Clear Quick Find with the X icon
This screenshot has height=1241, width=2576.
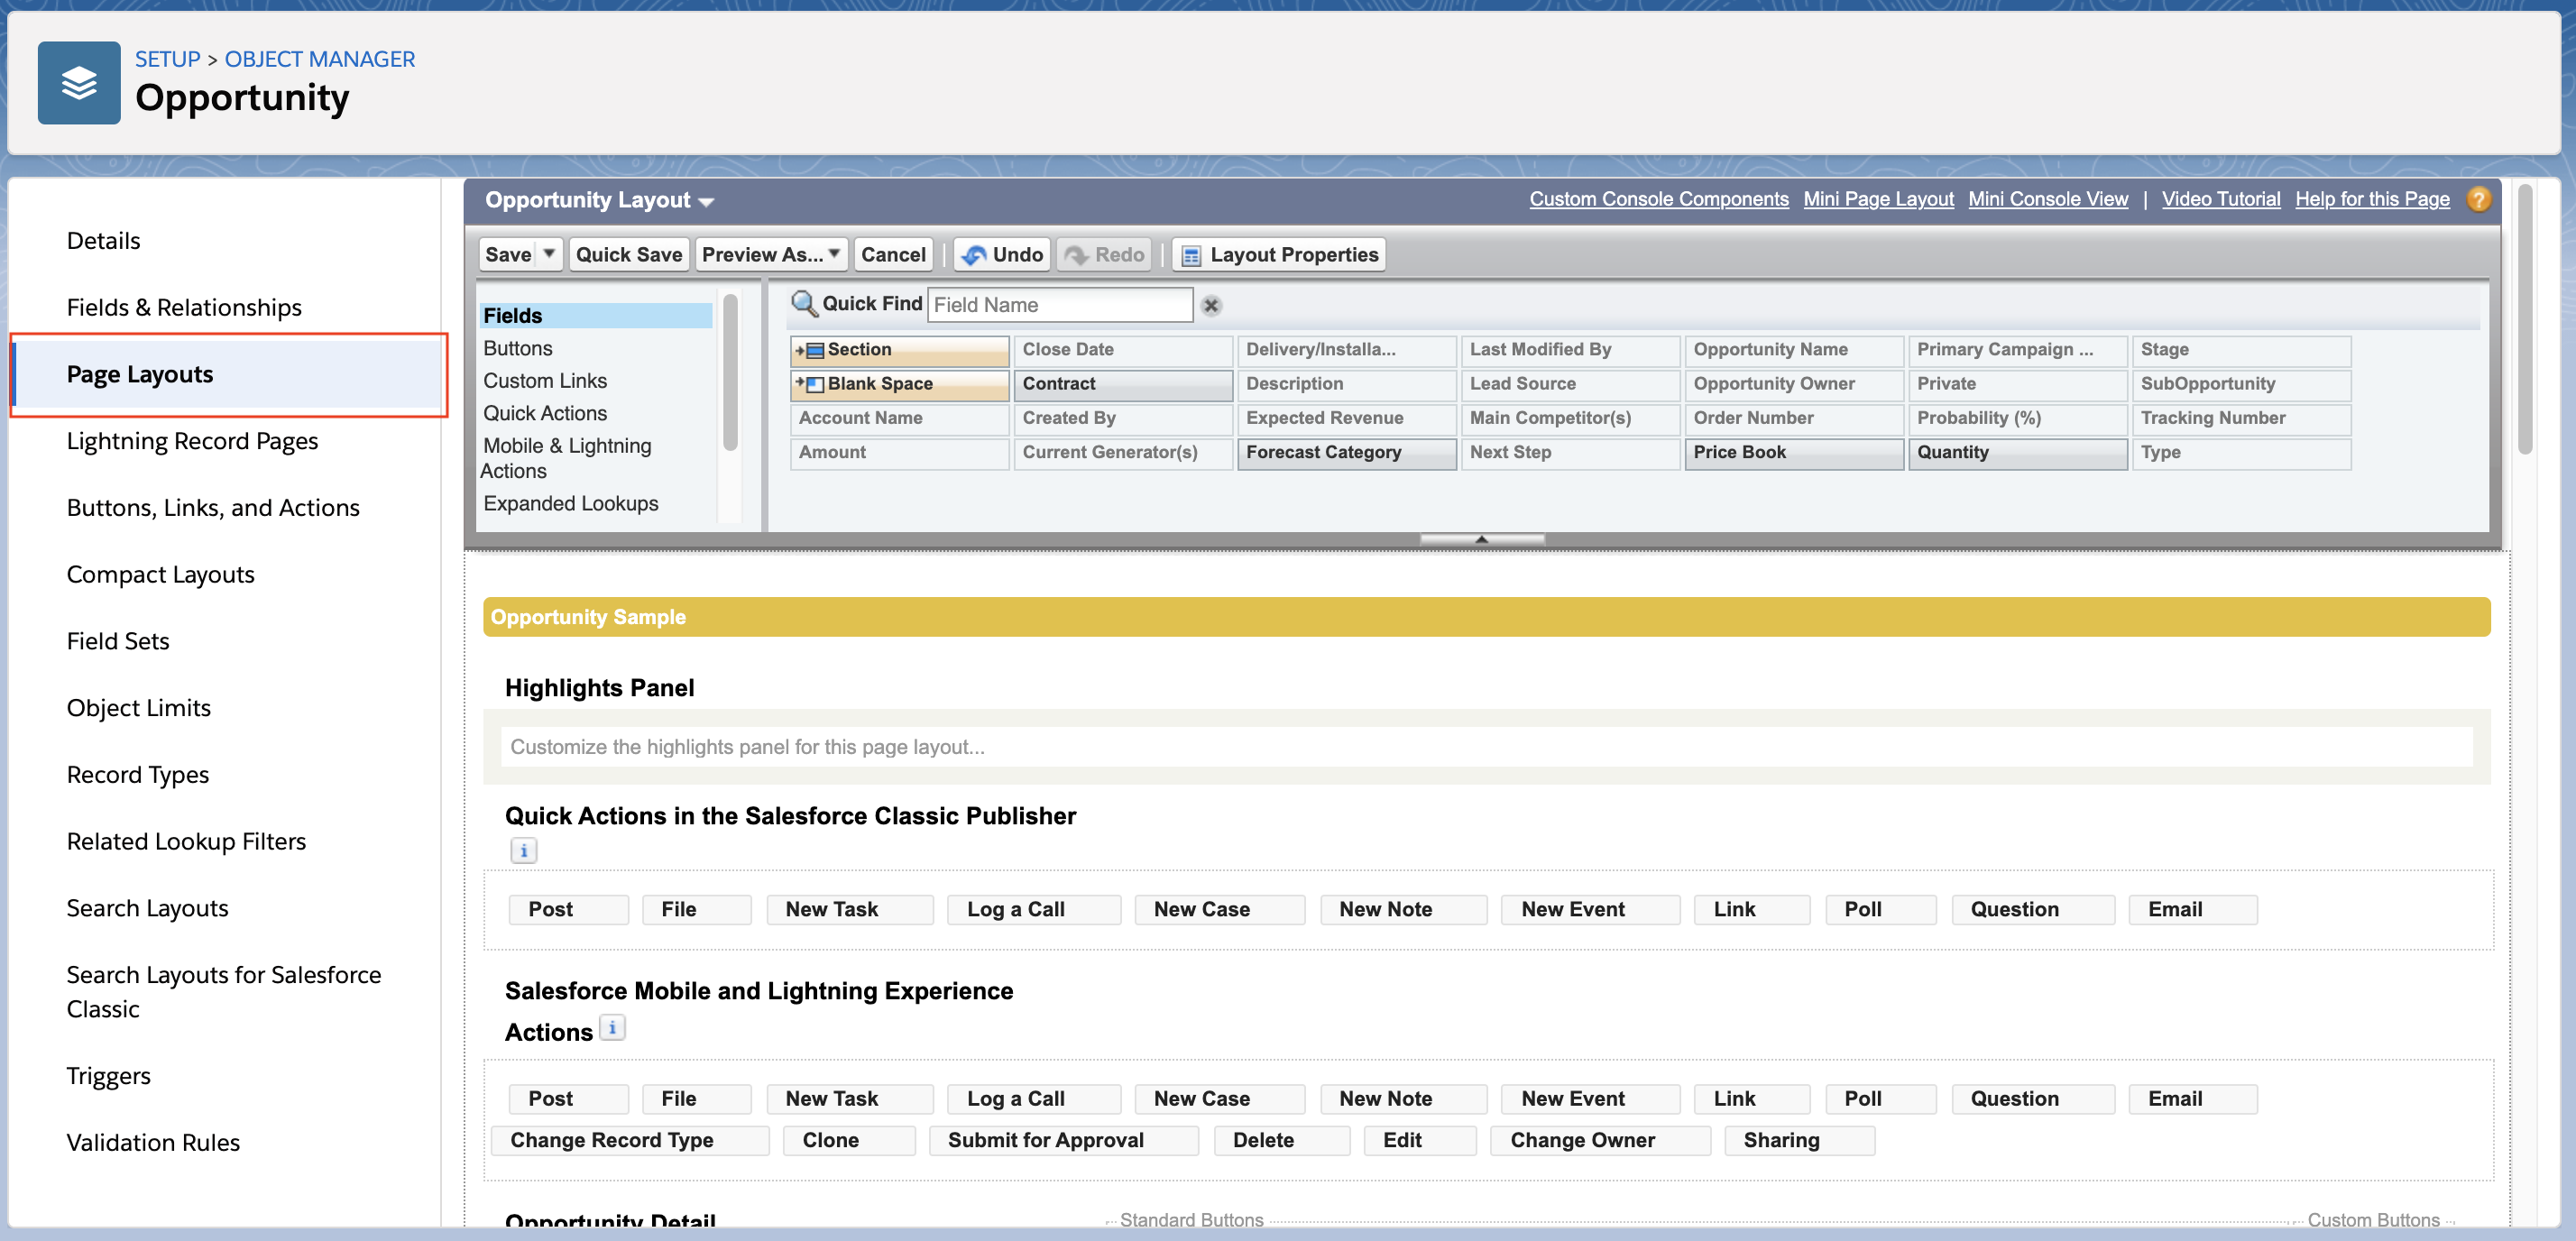pyautogui.click(x=1210, y=306)
